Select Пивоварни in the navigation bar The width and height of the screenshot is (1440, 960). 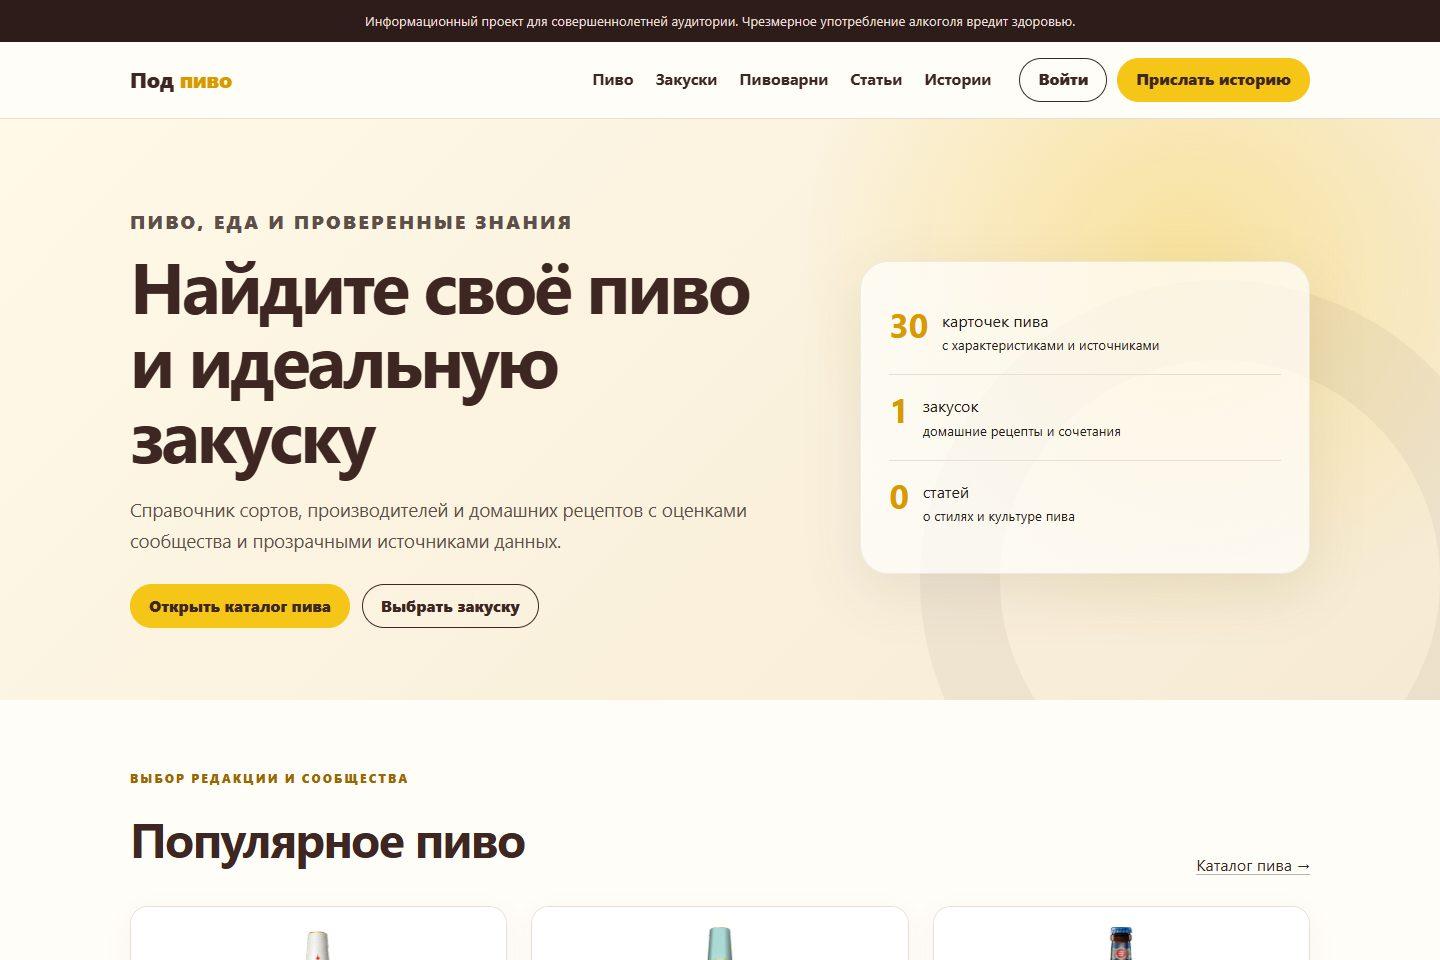tap(783, 80)
